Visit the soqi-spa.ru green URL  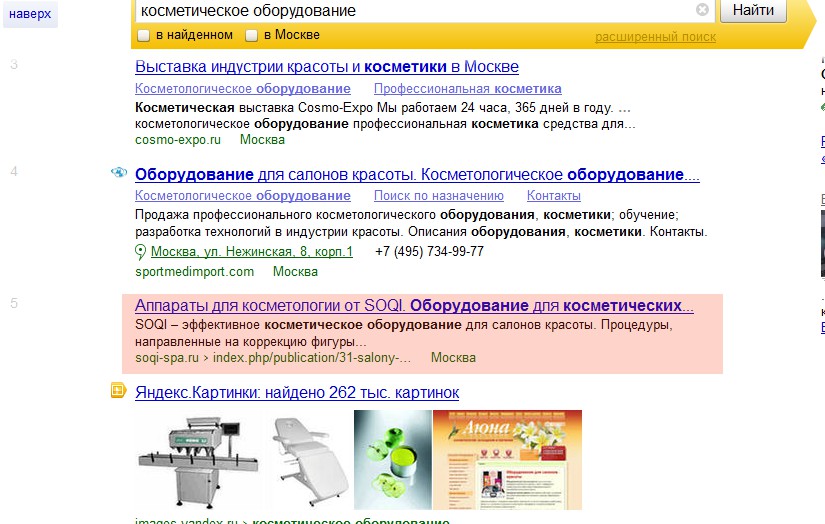point(273,358)
